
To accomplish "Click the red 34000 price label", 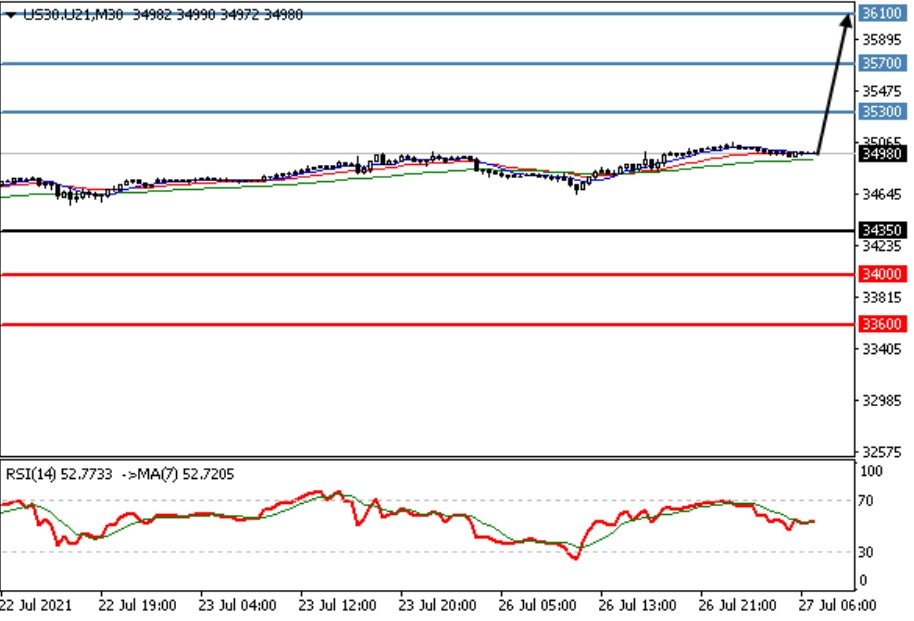I will tap(883, 274).
